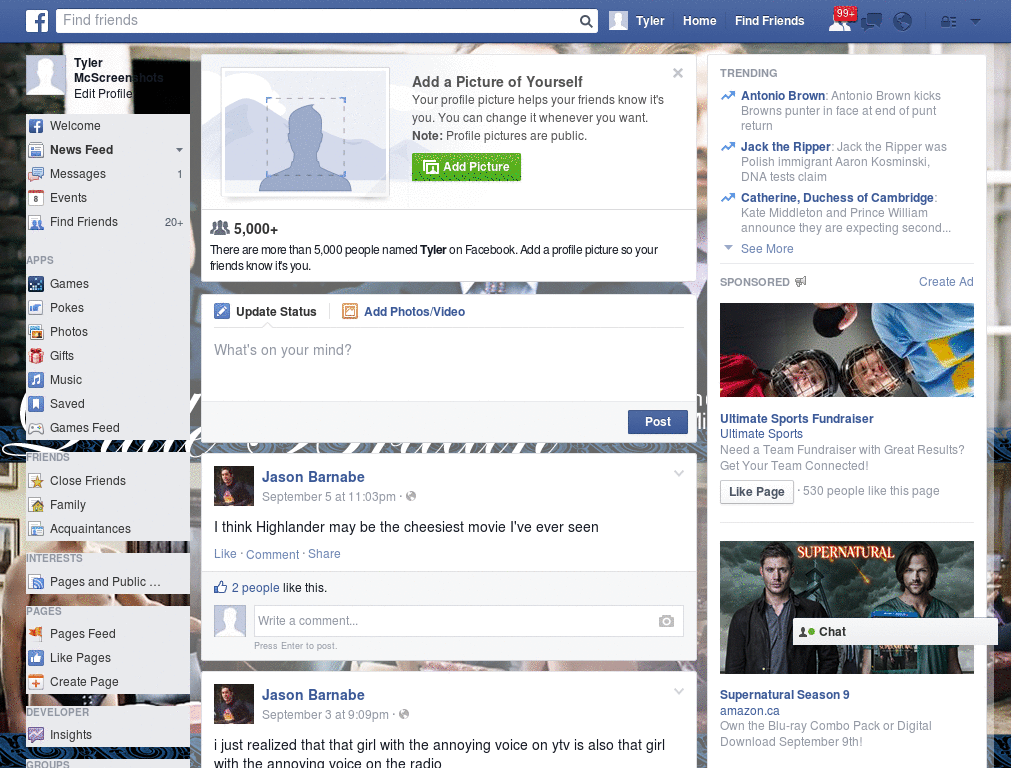
Task: Open Ultimate Sports Fundraiser ad image
Action: [x=846, y=350]
